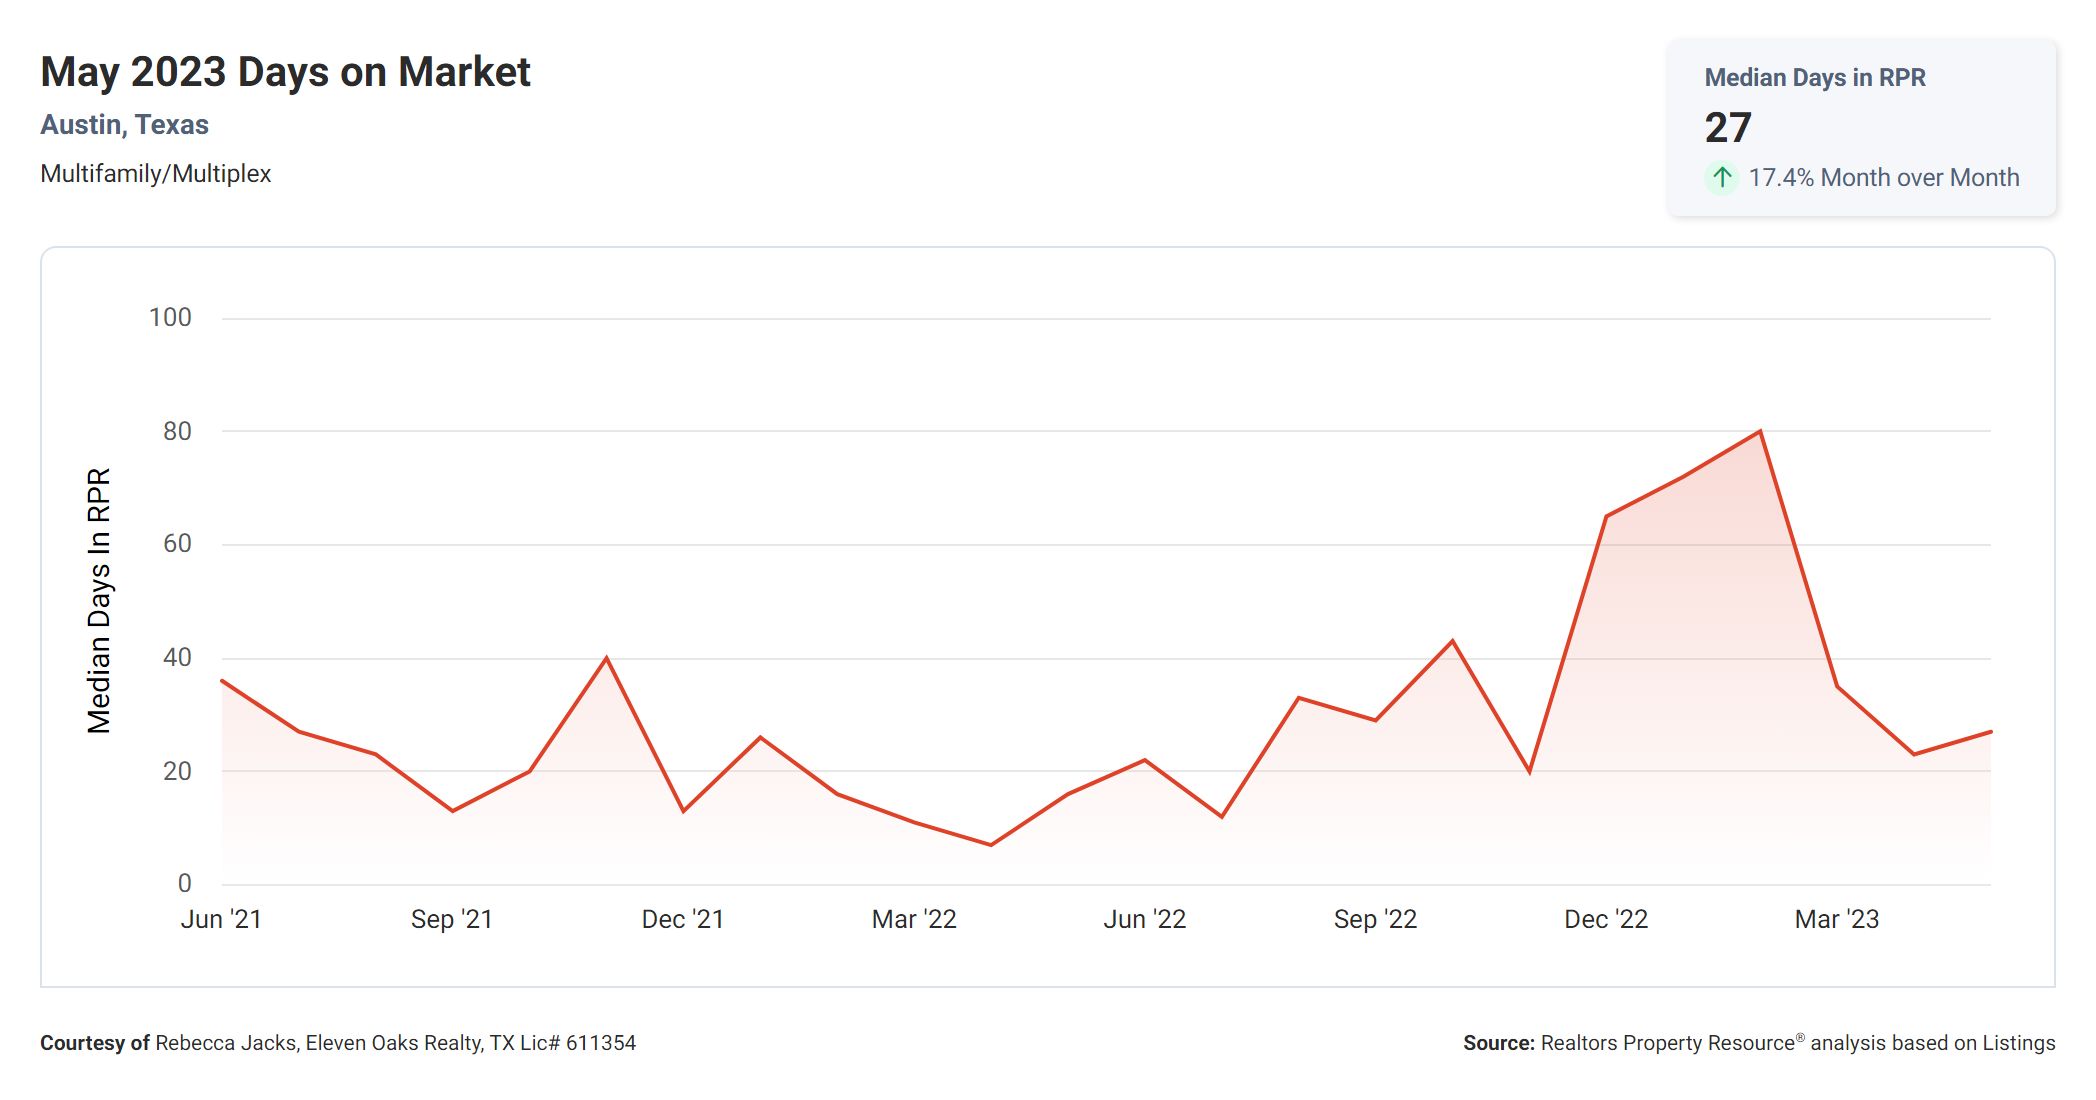Viewport: 2096px width, 1100px height.
Task: Click the highest peak point on the line chart
Action: pos(1760,431)
